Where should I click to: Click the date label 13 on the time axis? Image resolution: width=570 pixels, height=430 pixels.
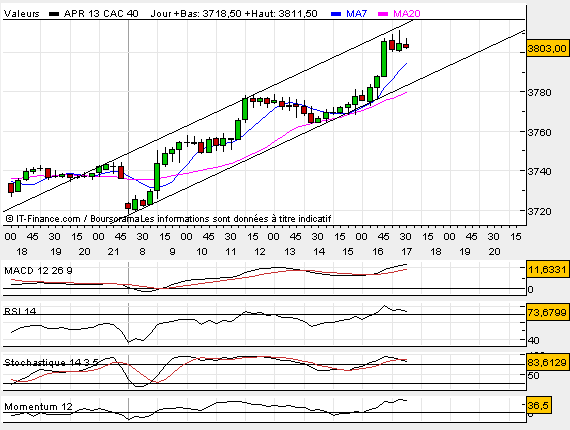tap(290, 252)
